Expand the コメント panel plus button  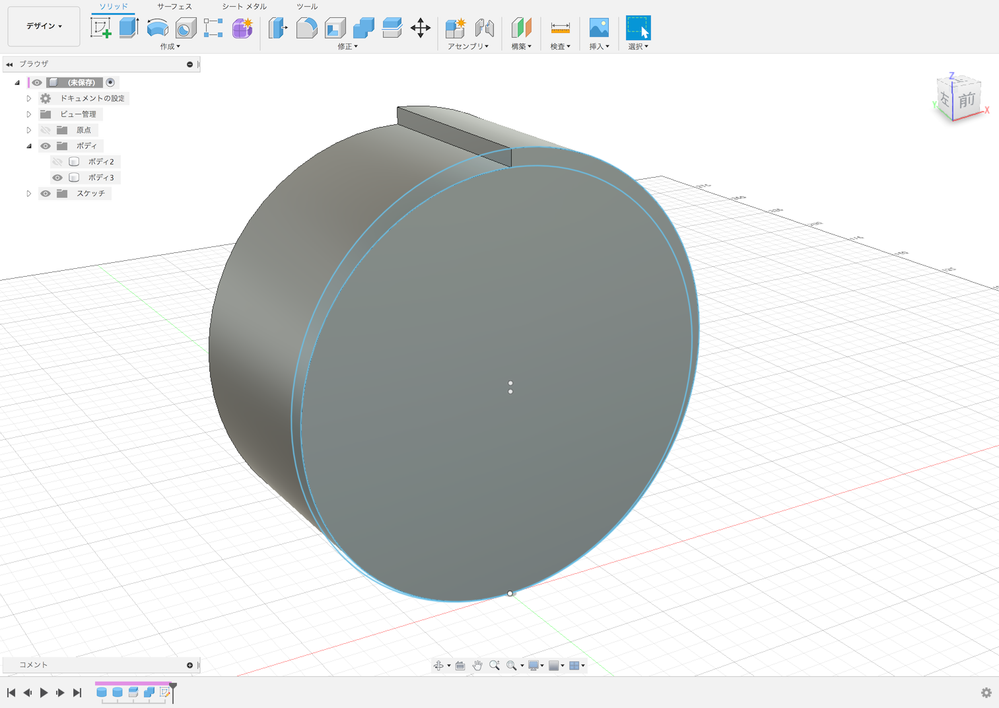click(x=189, y=665)
